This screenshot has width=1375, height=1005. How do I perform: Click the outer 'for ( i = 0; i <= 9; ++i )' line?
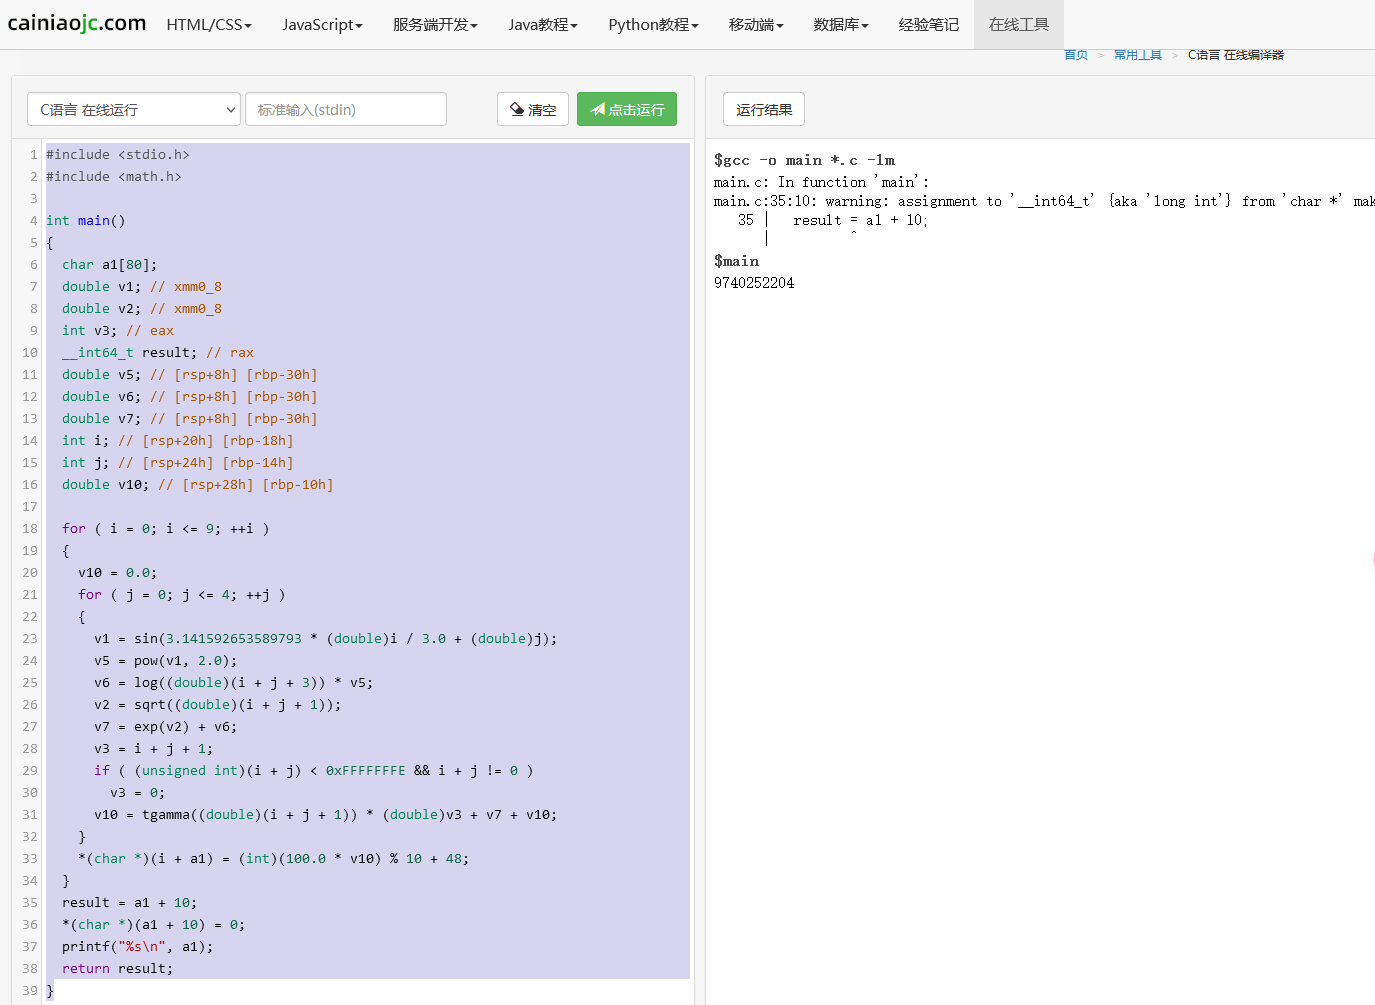click(x=166, y=528)
